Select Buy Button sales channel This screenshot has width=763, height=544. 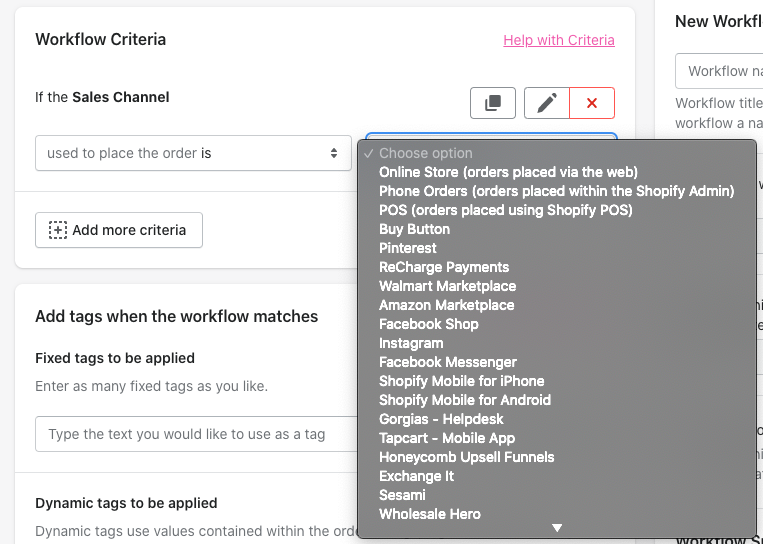(557, 229)
